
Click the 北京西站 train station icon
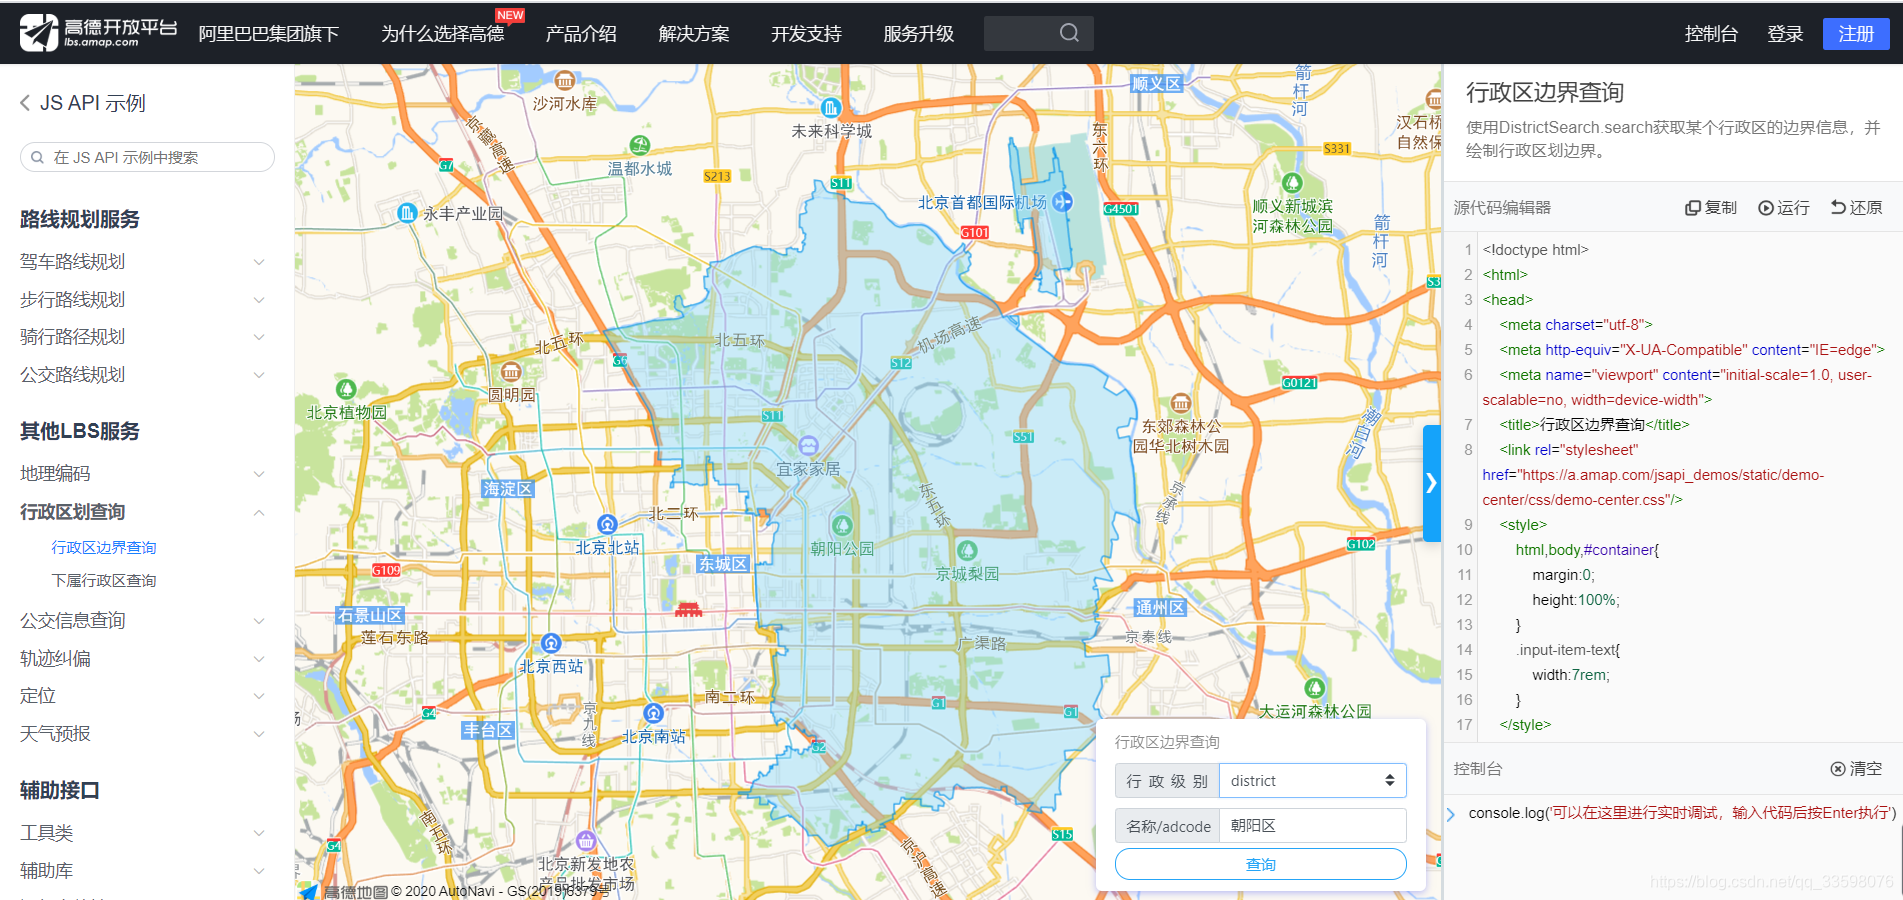pos(551,643)
